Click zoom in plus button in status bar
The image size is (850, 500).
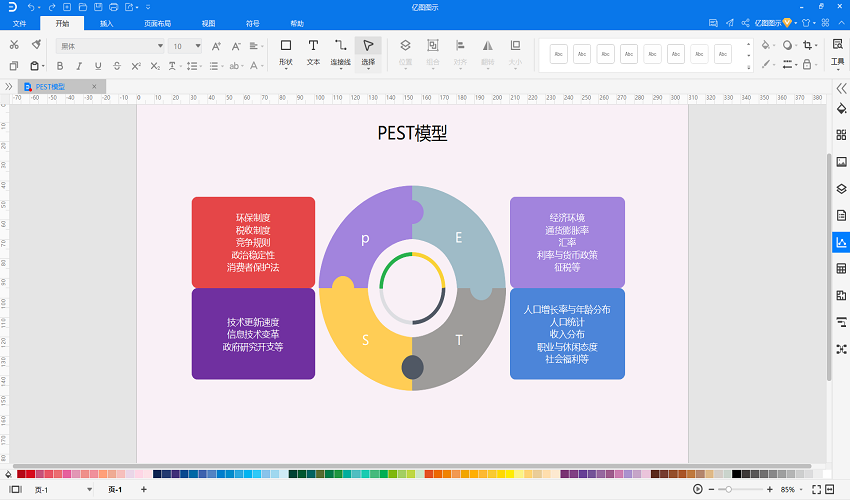coord(770,489)
